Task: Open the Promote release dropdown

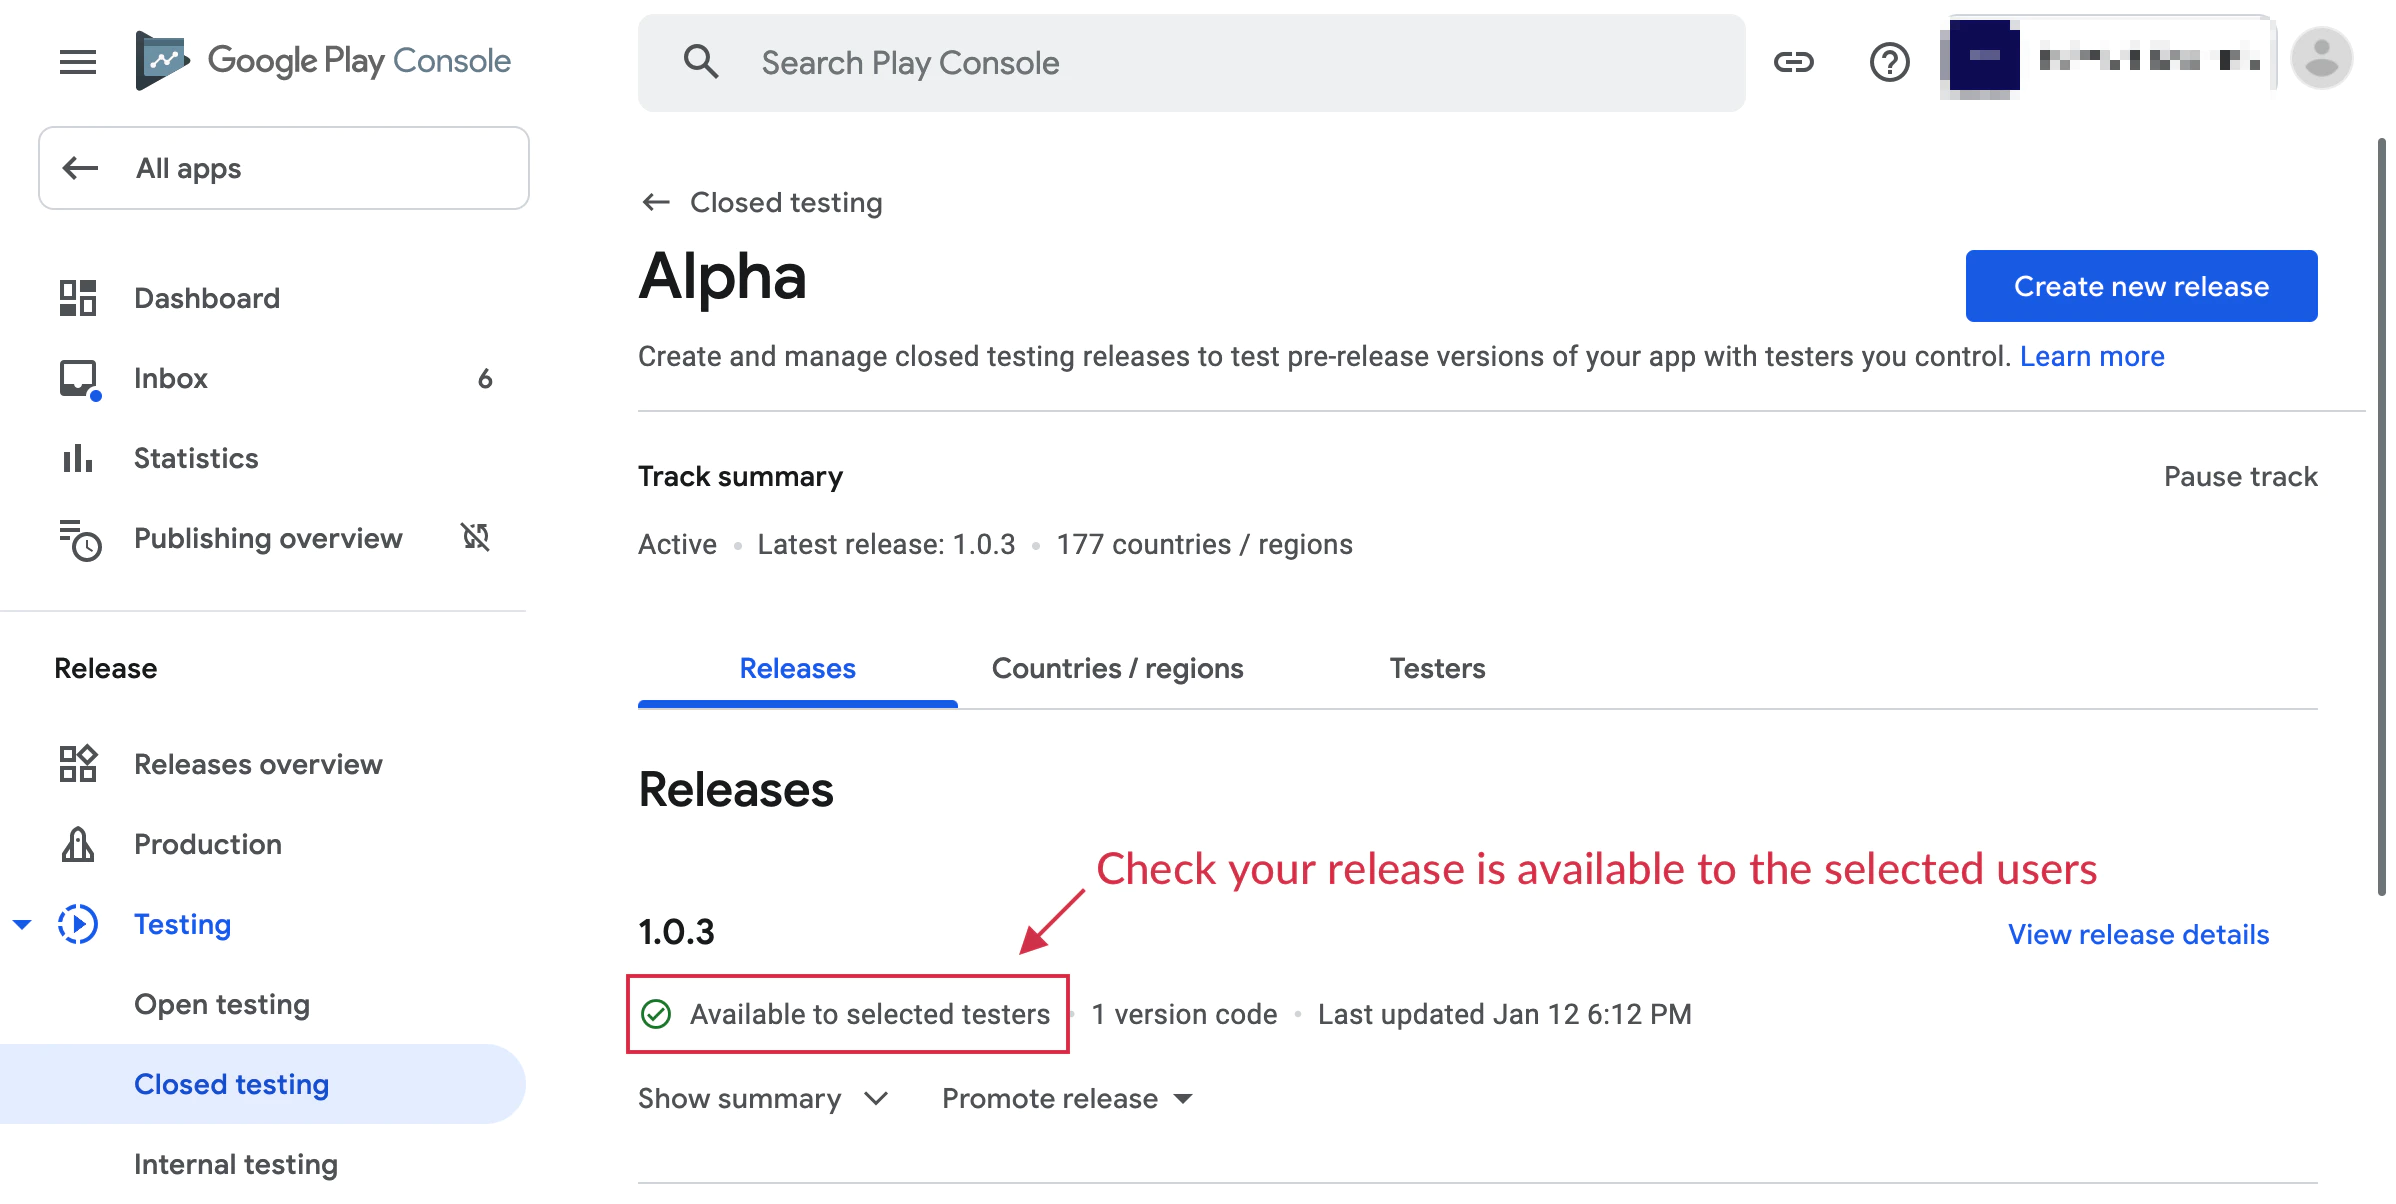Action: click(x=1067, y=1098)
